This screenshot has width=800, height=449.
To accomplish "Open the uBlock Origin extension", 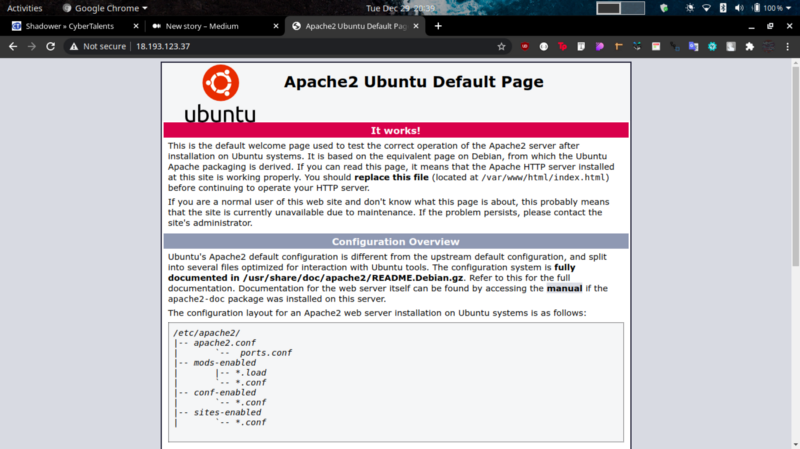I will (x=524, y=46).
